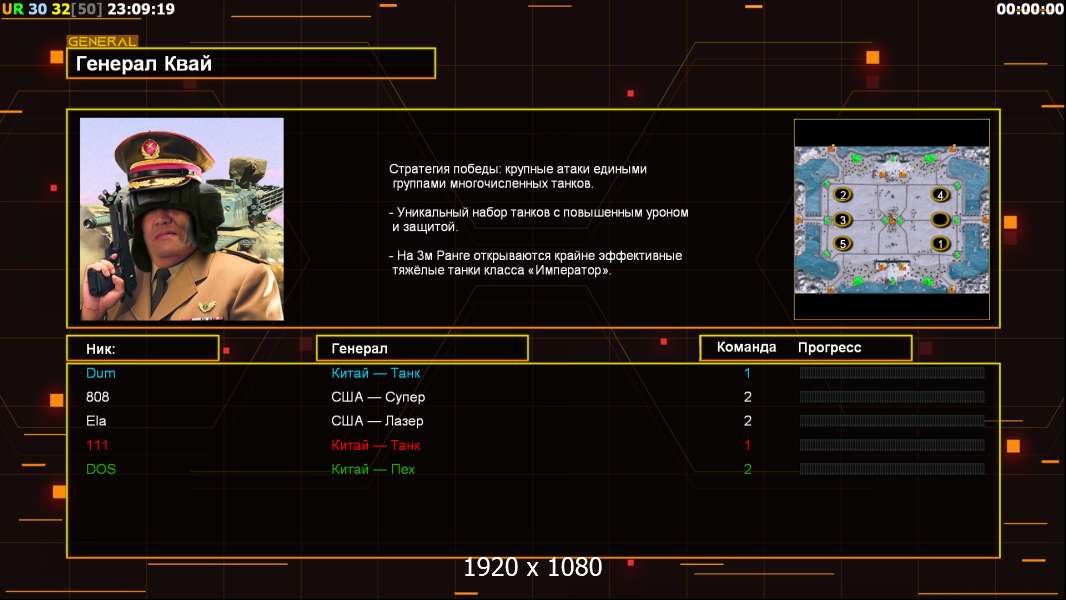Select player "808" in the list
This screenshot has height=600, width=1066.
tap(97, 397)
